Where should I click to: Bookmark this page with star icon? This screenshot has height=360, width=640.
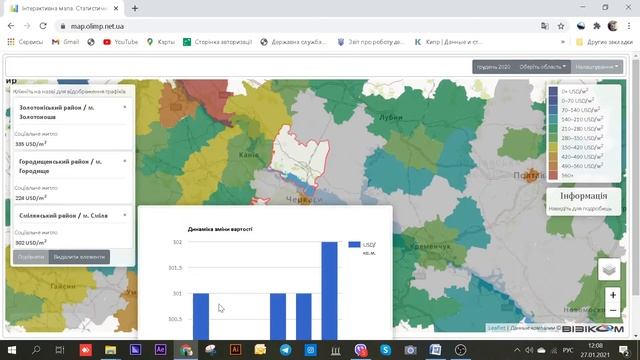pos(561,26)
